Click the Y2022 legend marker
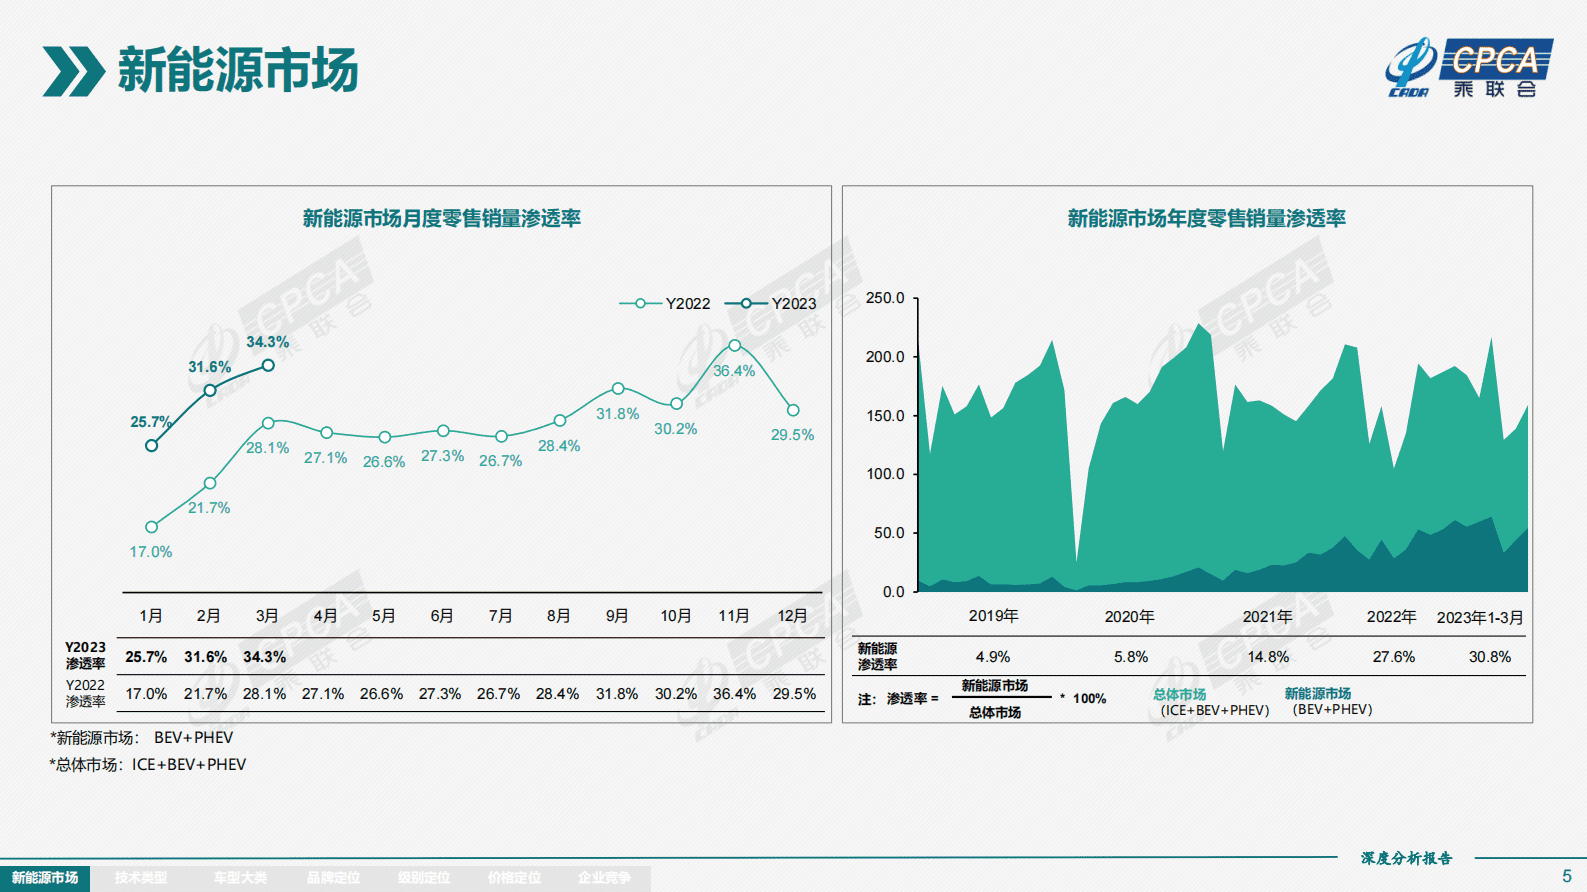 640,303
